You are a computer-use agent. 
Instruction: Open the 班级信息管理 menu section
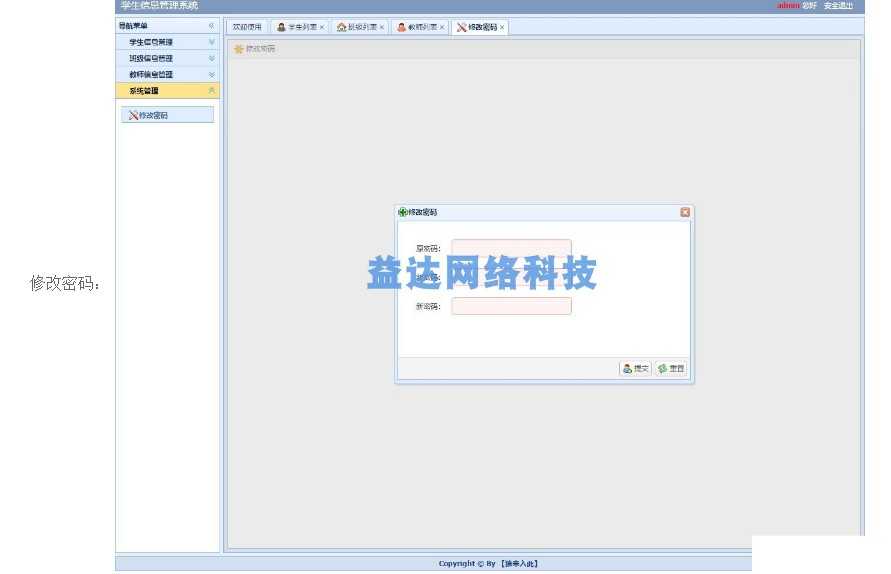point(167,59)
